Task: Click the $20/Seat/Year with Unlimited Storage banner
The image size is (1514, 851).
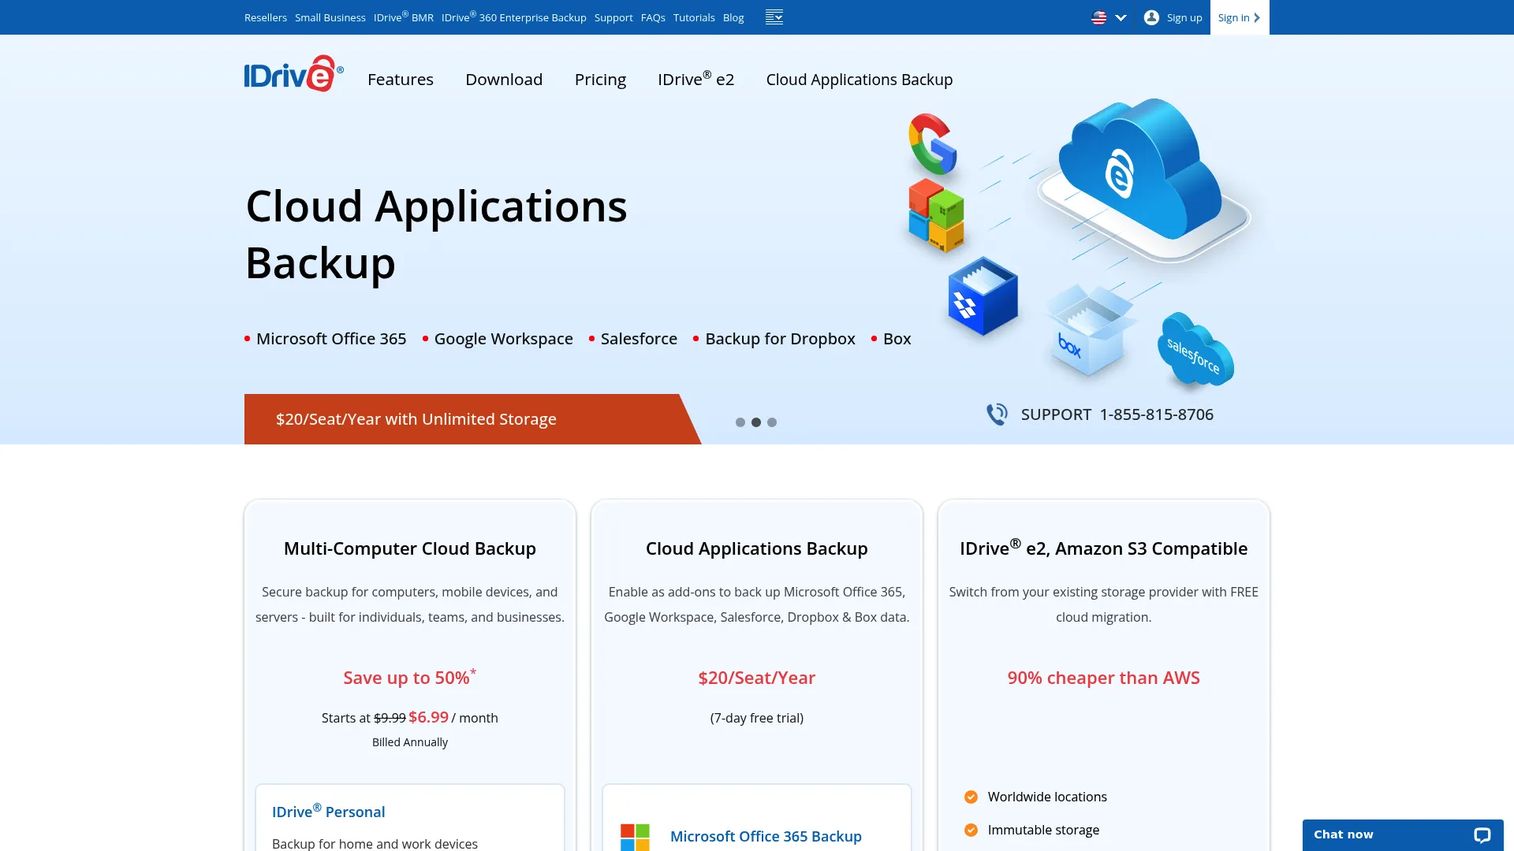Action: click(x=472, y=419)
